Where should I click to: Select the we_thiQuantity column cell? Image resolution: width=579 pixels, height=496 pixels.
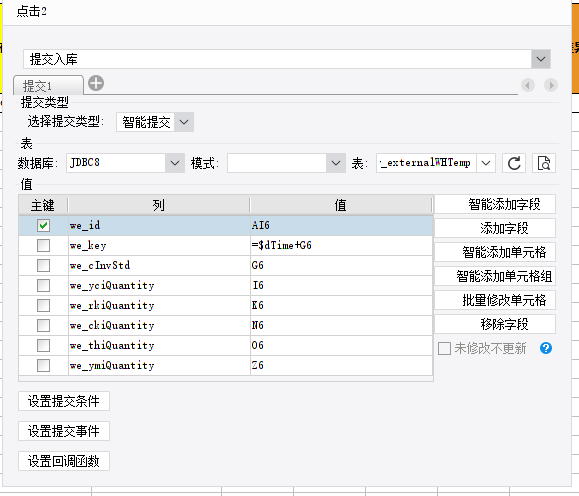click(159, 346)
